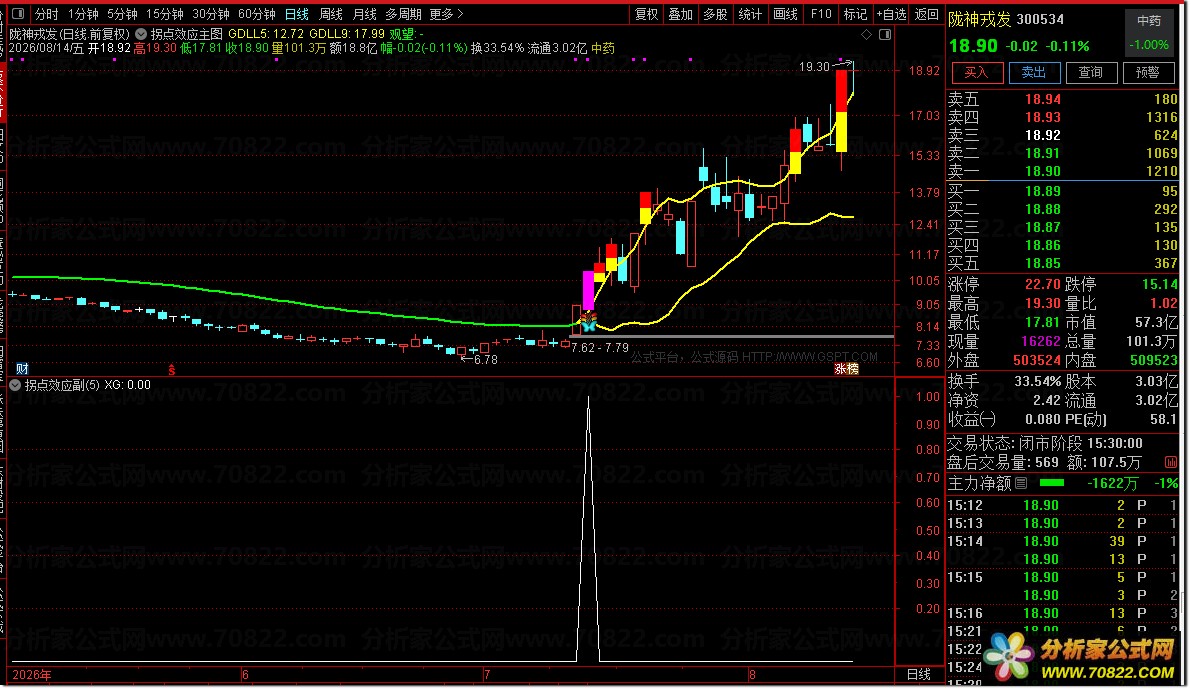Screen dimensions: 1191x689
Task: Open the 复权 adjustment menu
Action: tap(646, 14)
